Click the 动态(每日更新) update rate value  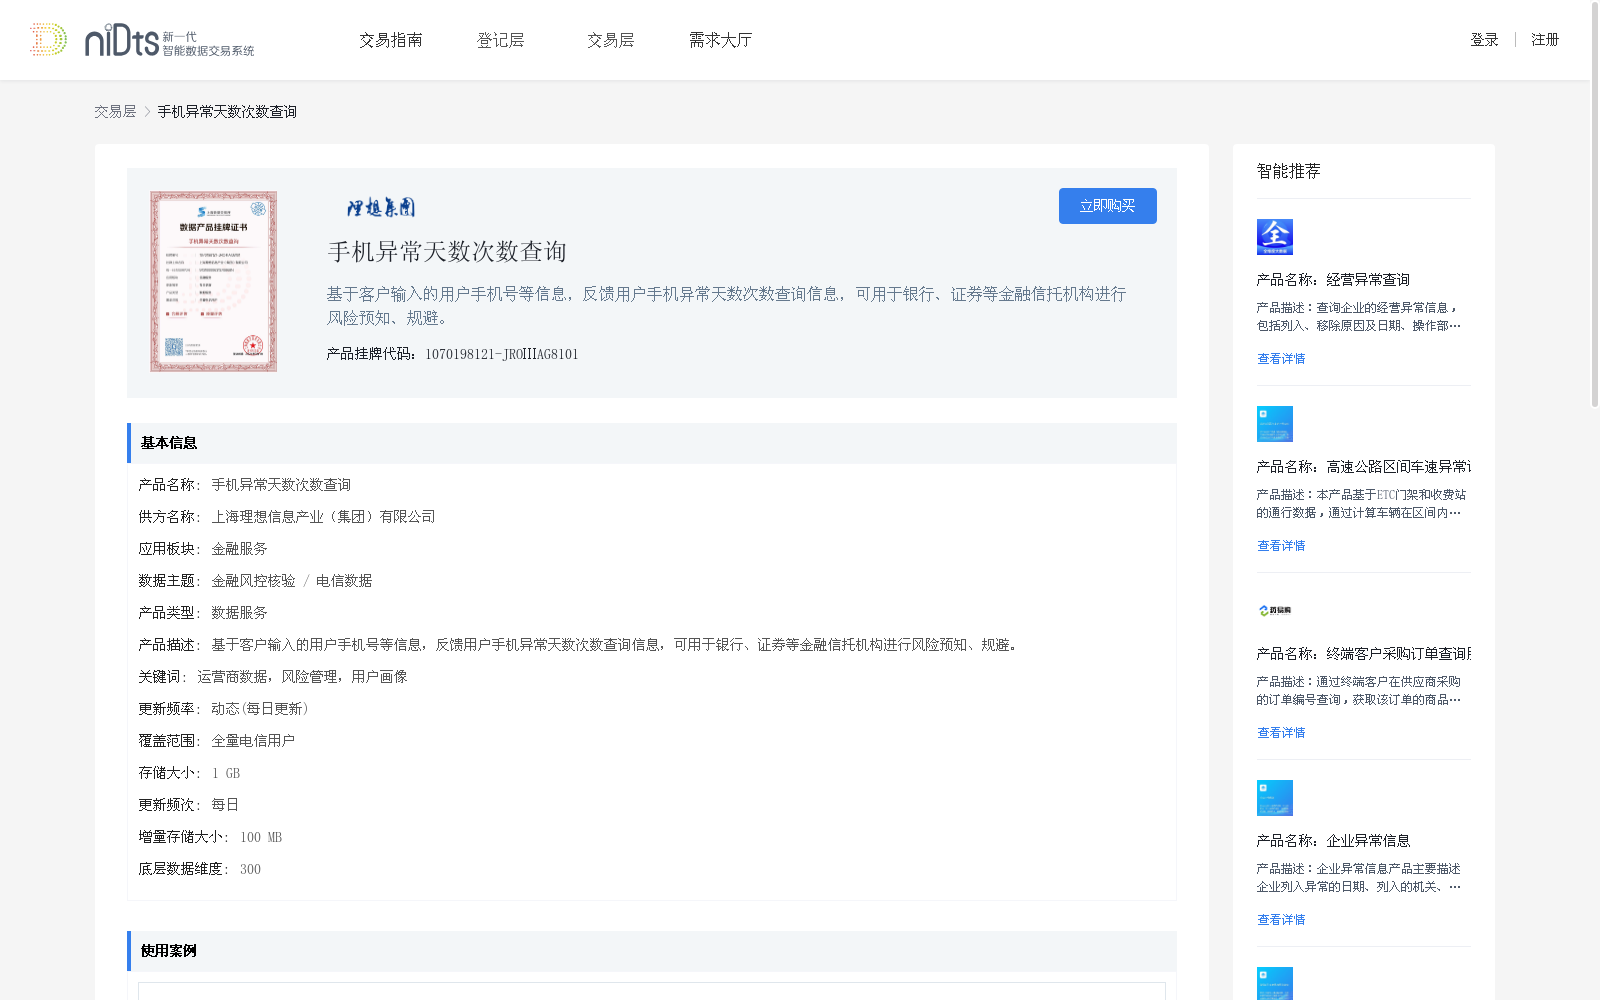260,709
